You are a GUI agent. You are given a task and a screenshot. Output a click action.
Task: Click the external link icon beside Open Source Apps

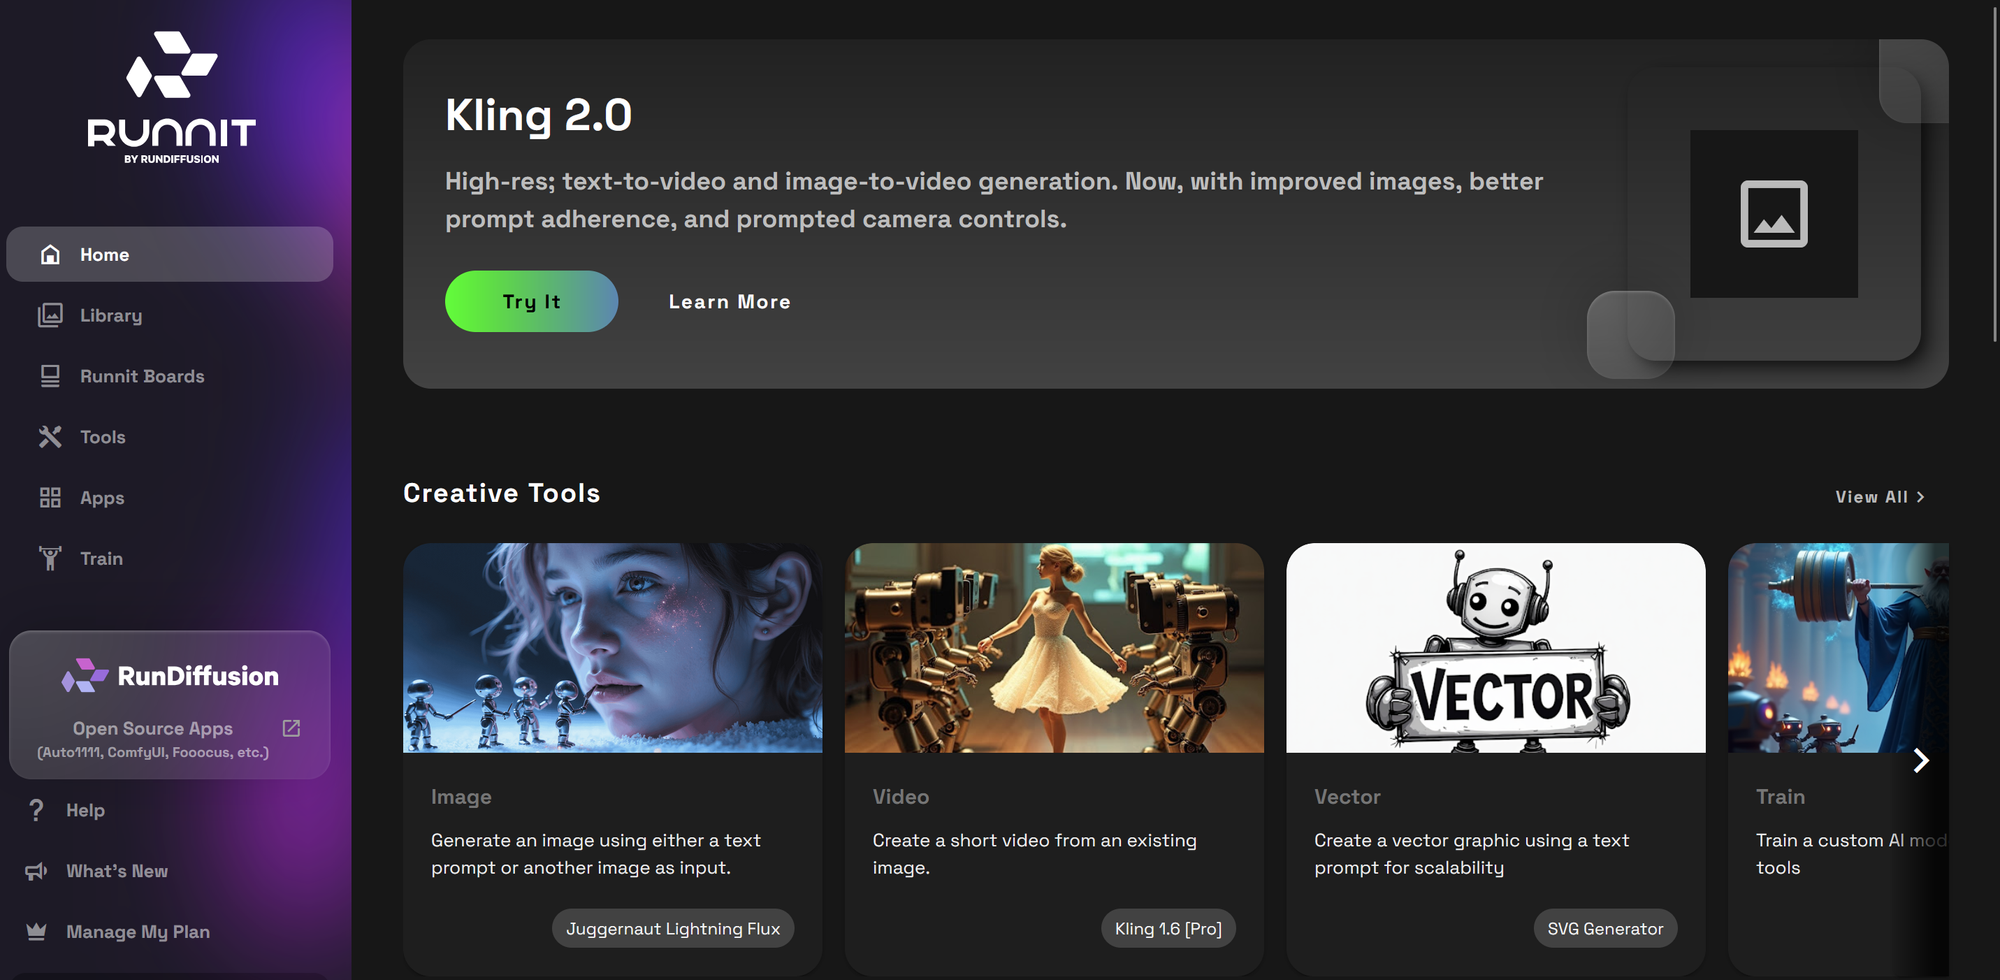tap(291, 728)
